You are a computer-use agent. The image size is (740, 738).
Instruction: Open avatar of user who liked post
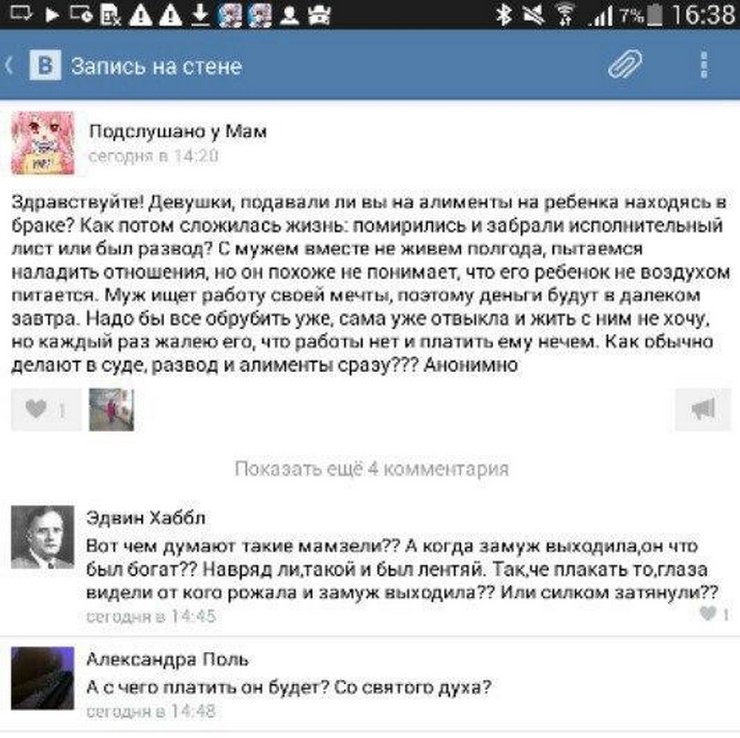point(111,410)
